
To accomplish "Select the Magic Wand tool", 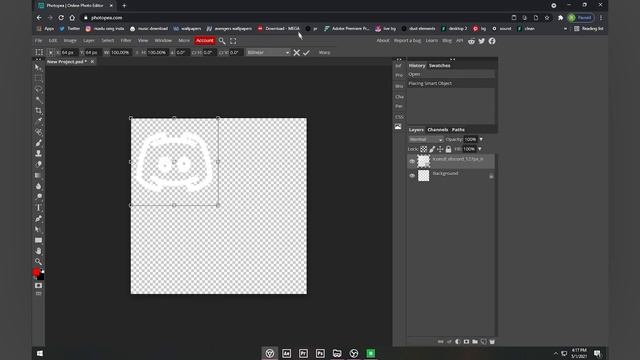I will [x=38, y=100].
